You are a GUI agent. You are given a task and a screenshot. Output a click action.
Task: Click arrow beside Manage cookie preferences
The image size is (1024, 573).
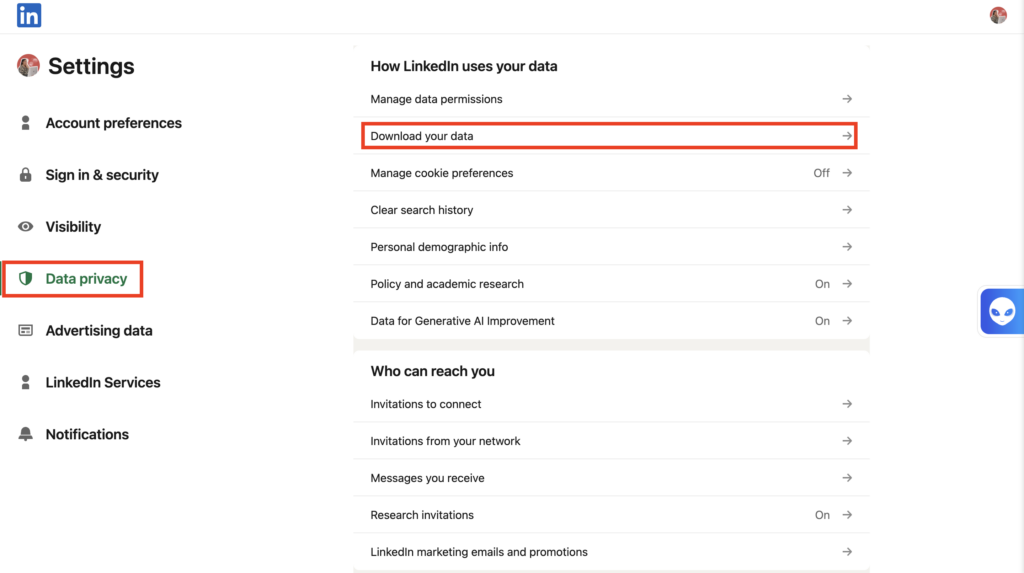pyautogui.click(x=847, y=173)
